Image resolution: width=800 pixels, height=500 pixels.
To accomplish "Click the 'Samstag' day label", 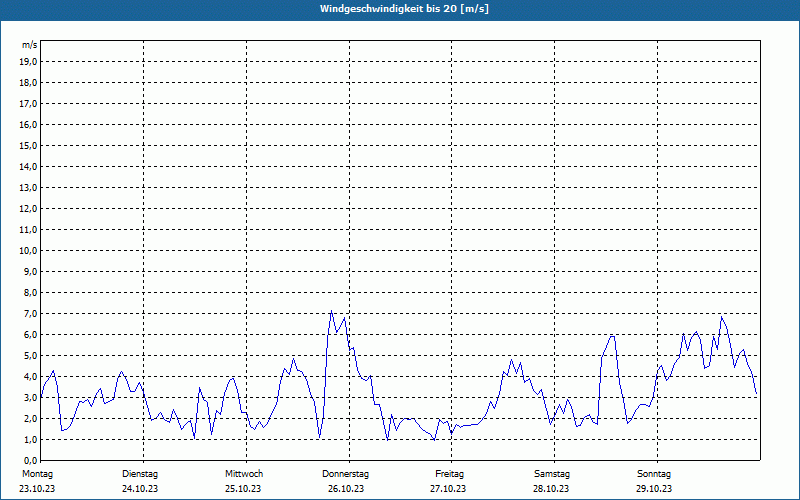I will [x=552, y=474].
